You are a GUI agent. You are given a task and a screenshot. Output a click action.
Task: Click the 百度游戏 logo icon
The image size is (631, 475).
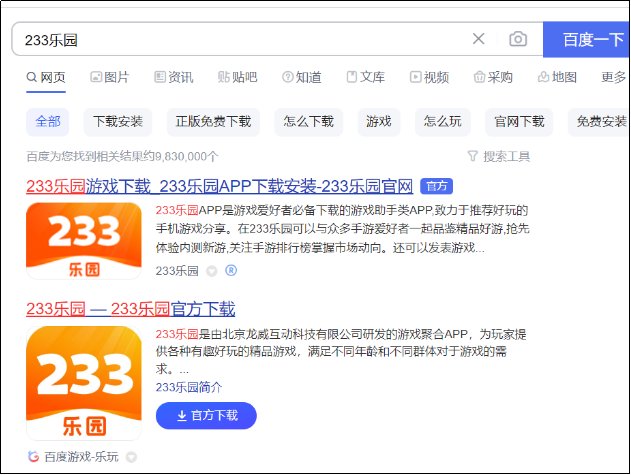tap(33, 457)
